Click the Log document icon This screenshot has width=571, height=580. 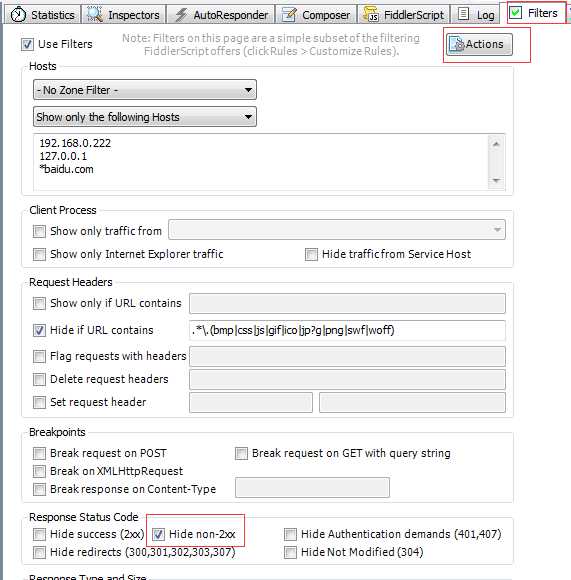(463, 14)
